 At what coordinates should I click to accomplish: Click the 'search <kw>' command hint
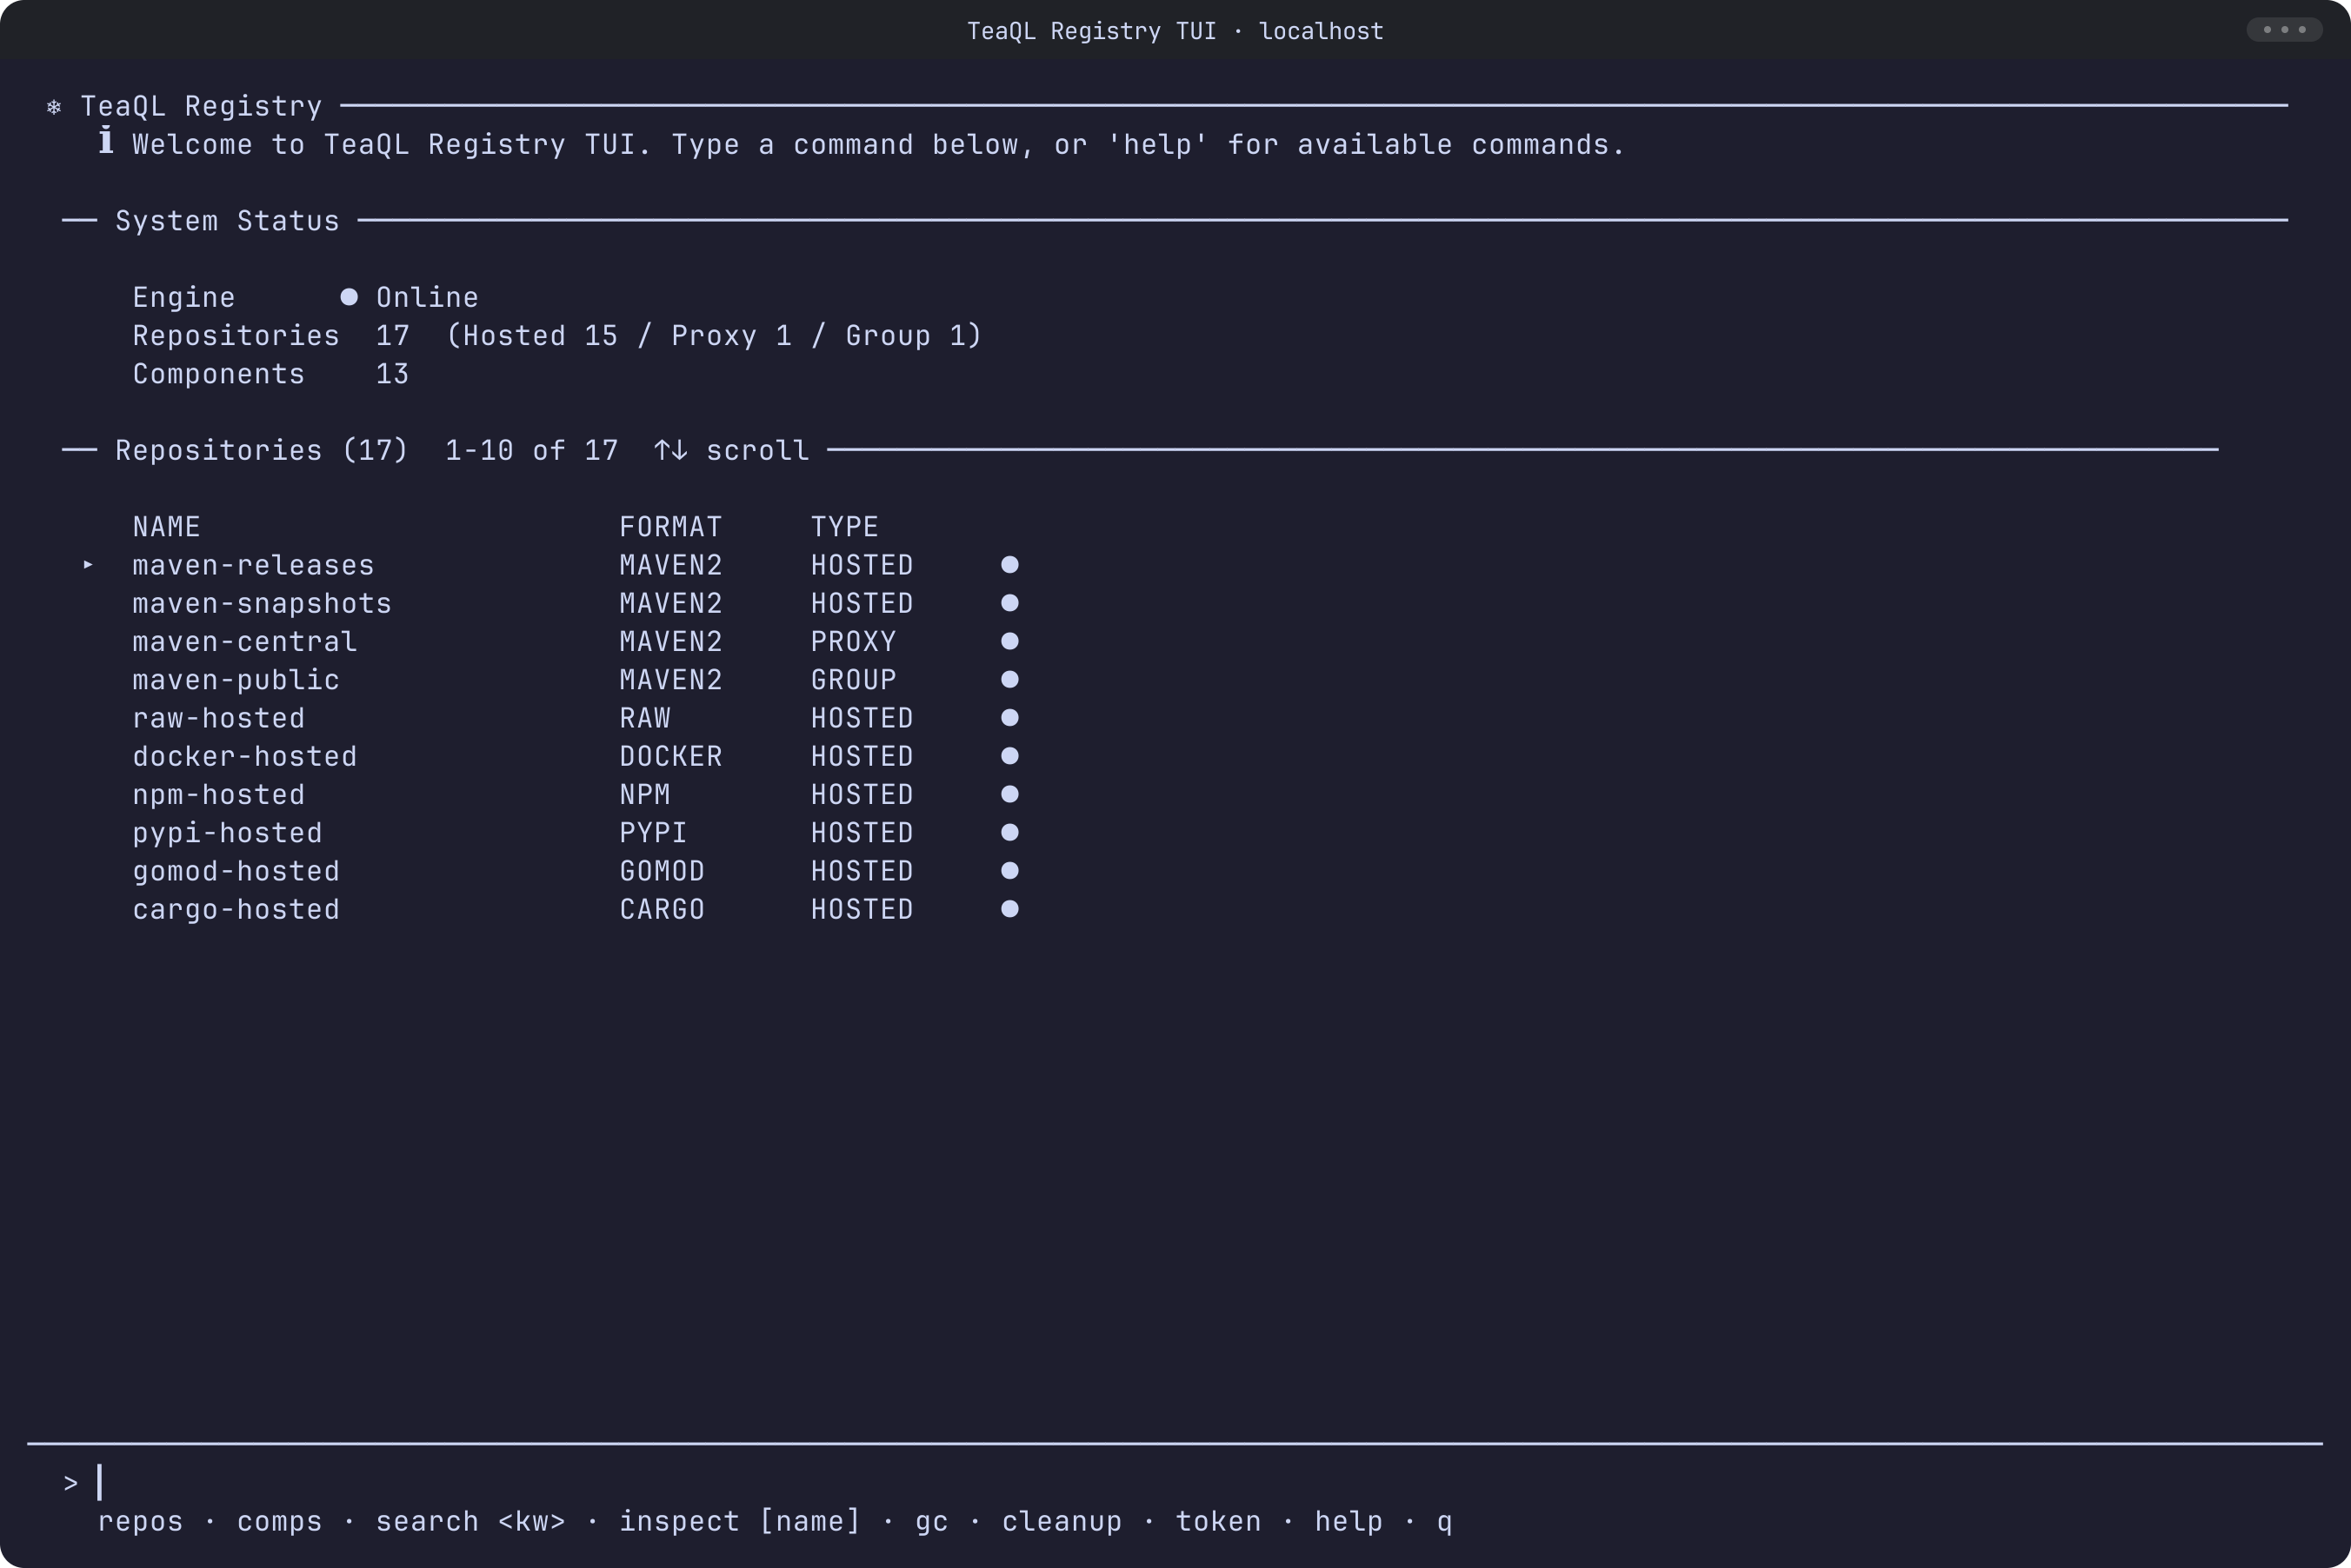click(470, 1522)
